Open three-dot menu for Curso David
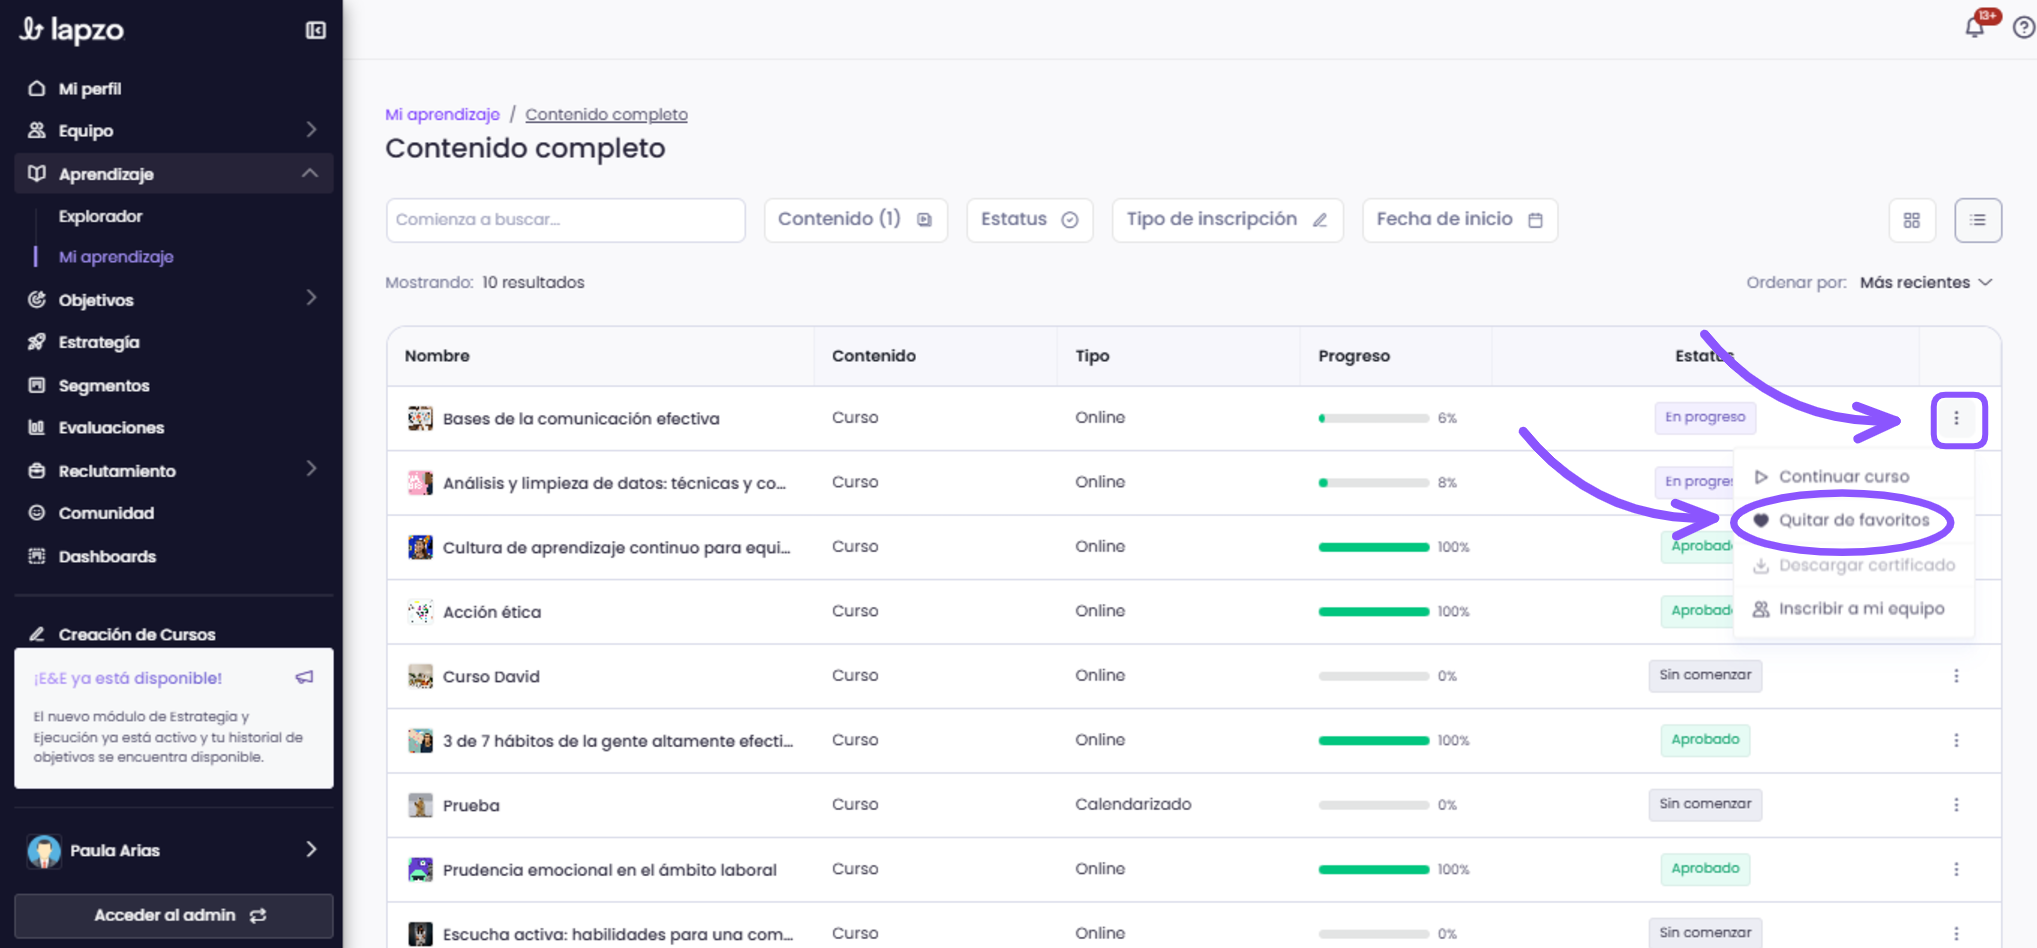Viewport: 2037px width, 948px height. point(1956,676)
